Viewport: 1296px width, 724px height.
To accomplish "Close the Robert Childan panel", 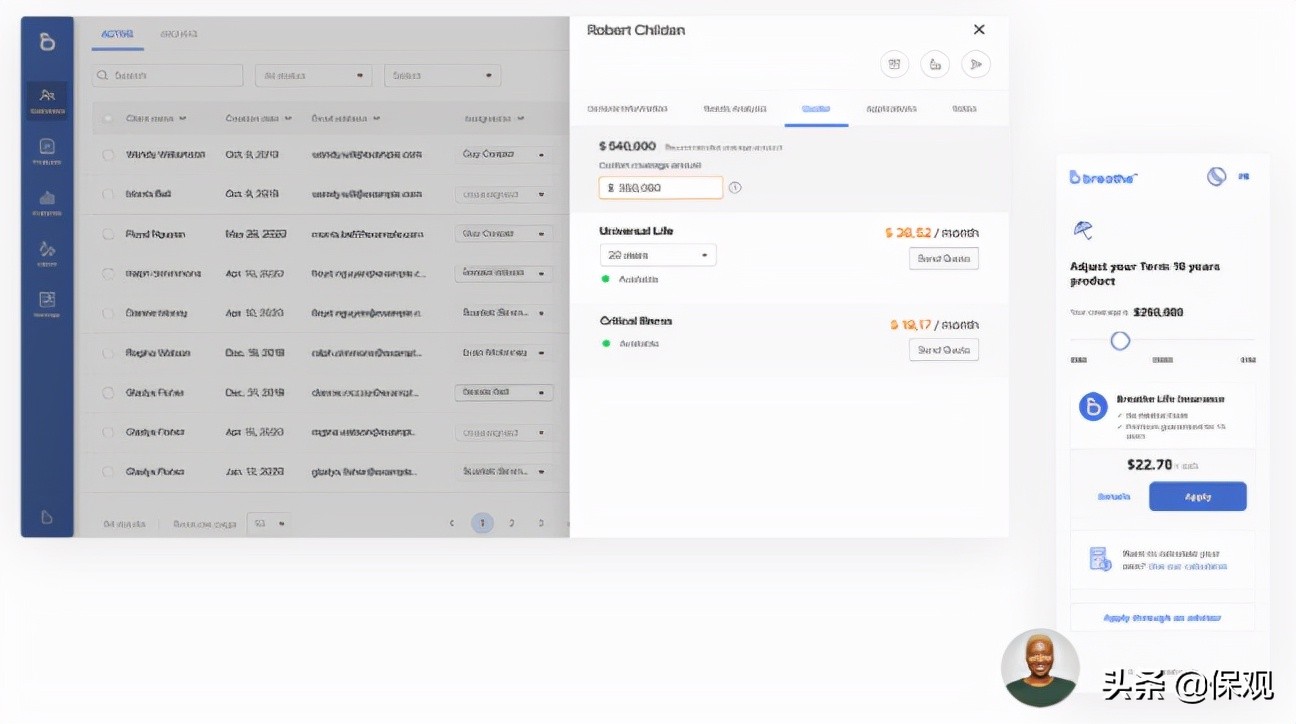I will pyautogui.click(x=979, y=30).
